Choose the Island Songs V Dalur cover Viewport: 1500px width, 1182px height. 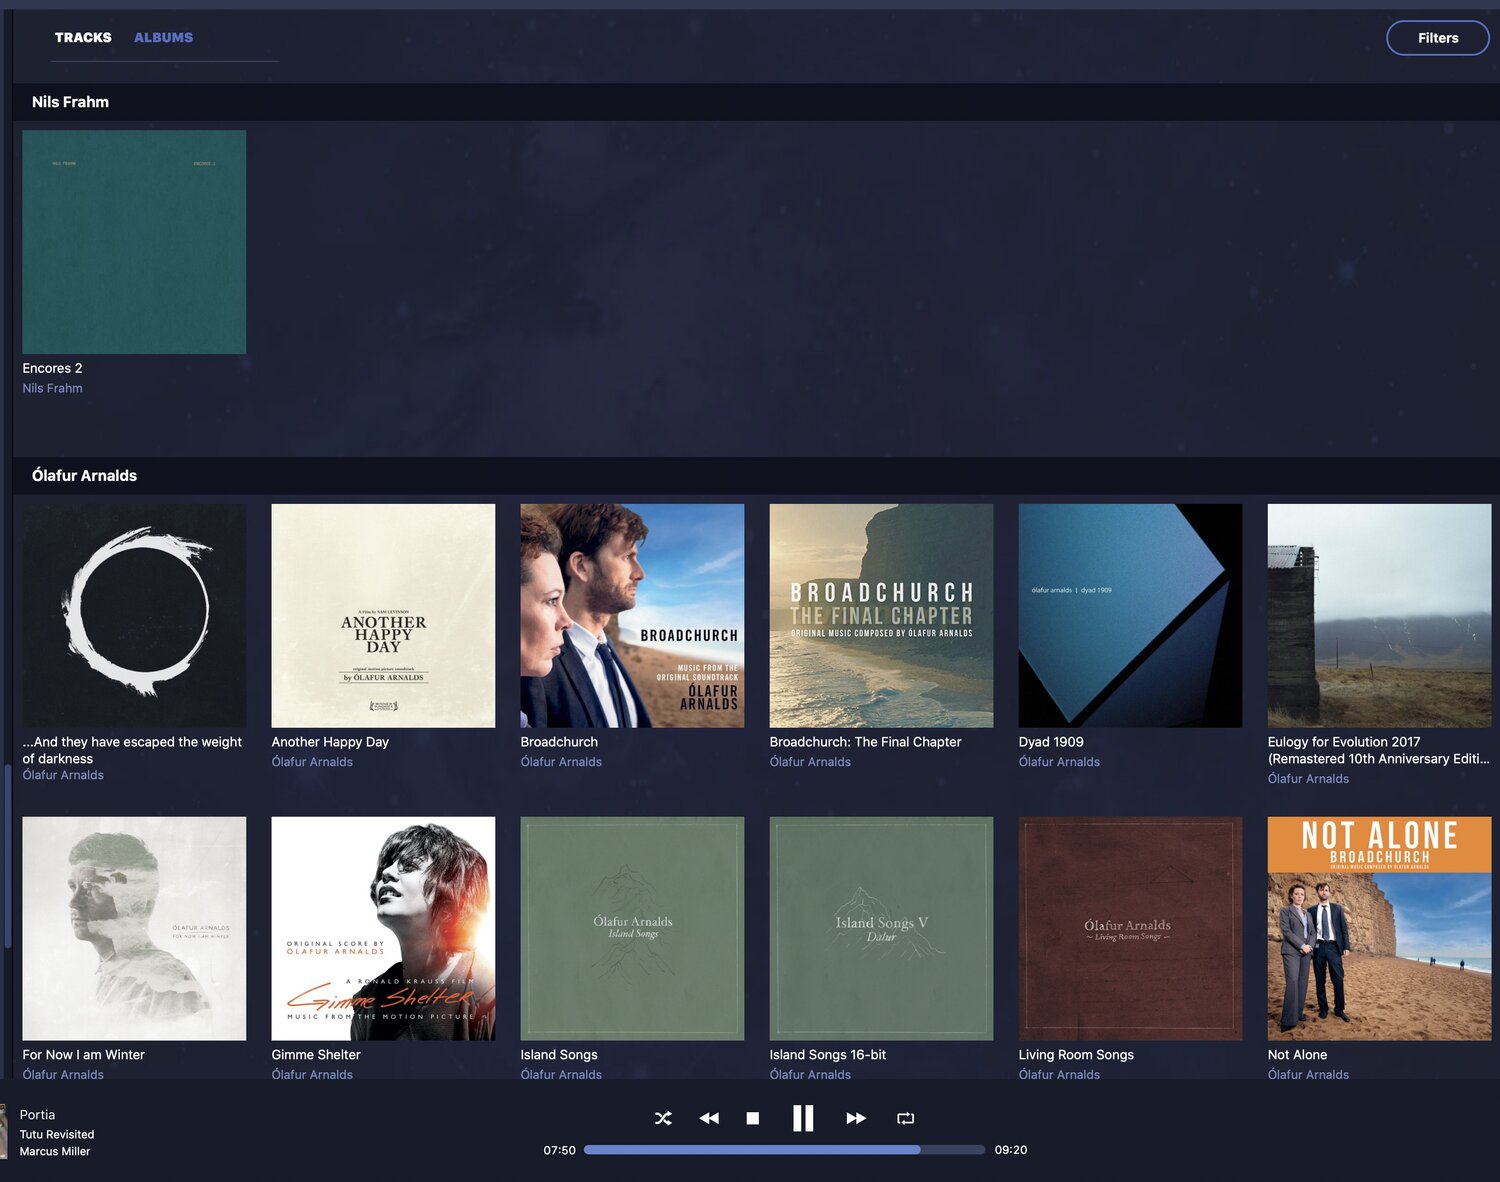click(x=881, y=929)
